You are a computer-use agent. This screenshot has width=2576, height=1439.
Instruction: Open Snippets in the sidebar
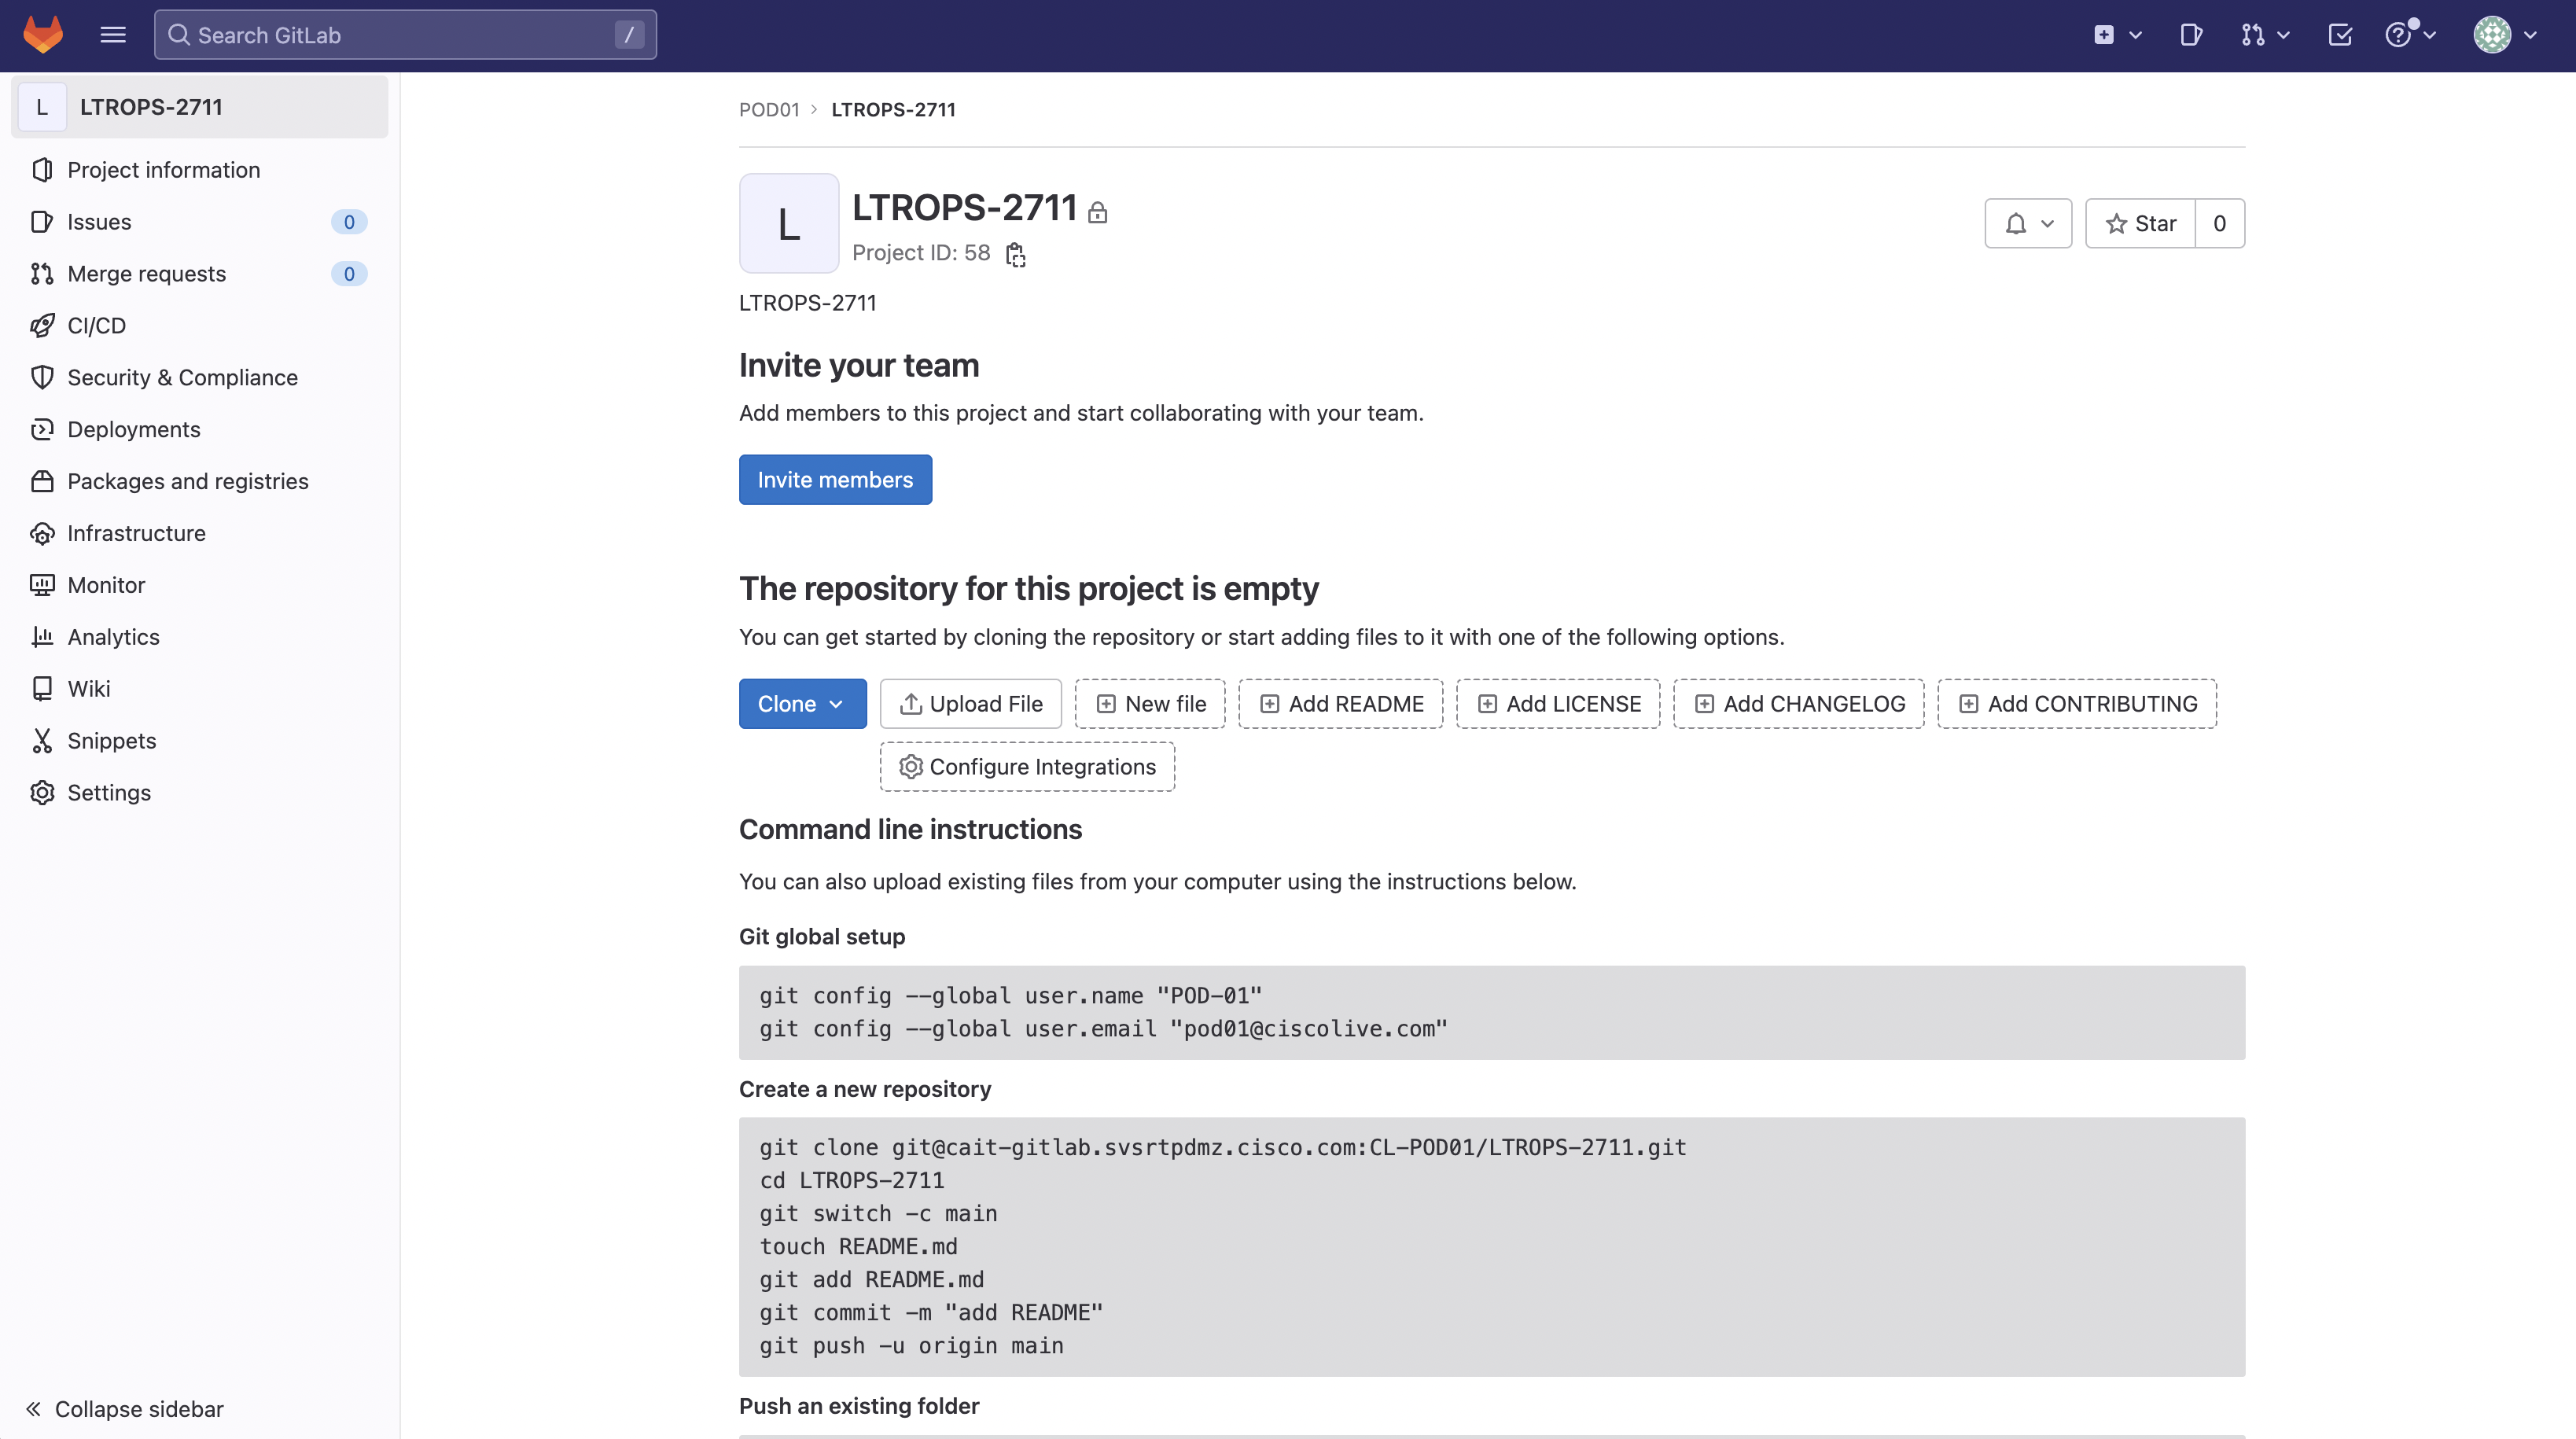coord(200,741)
